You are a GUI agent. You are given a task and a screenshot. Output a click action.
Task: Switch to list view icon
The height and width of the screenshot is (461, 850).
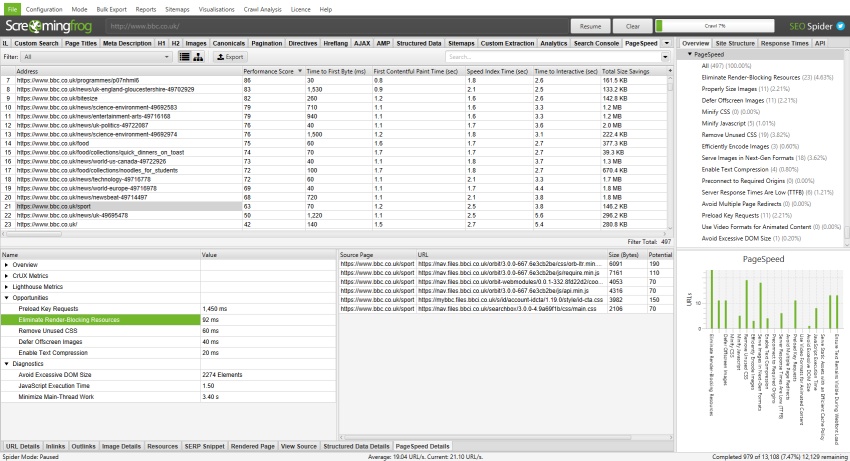(185, 57)
